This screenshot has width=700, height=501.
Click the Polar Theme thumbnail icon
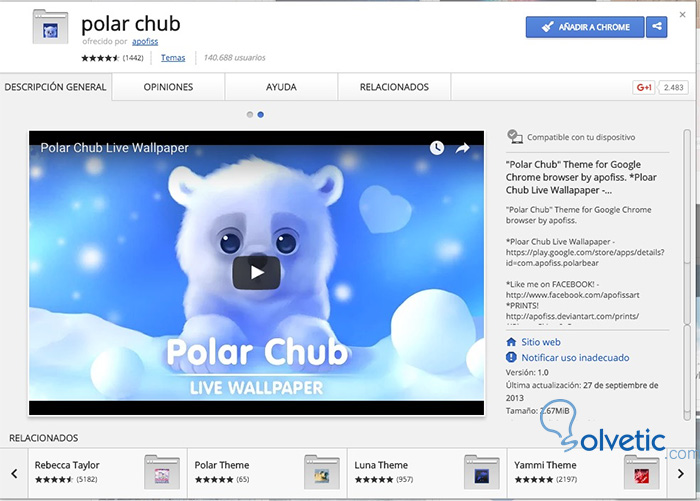pyautogui.click(x=321, y=472)
